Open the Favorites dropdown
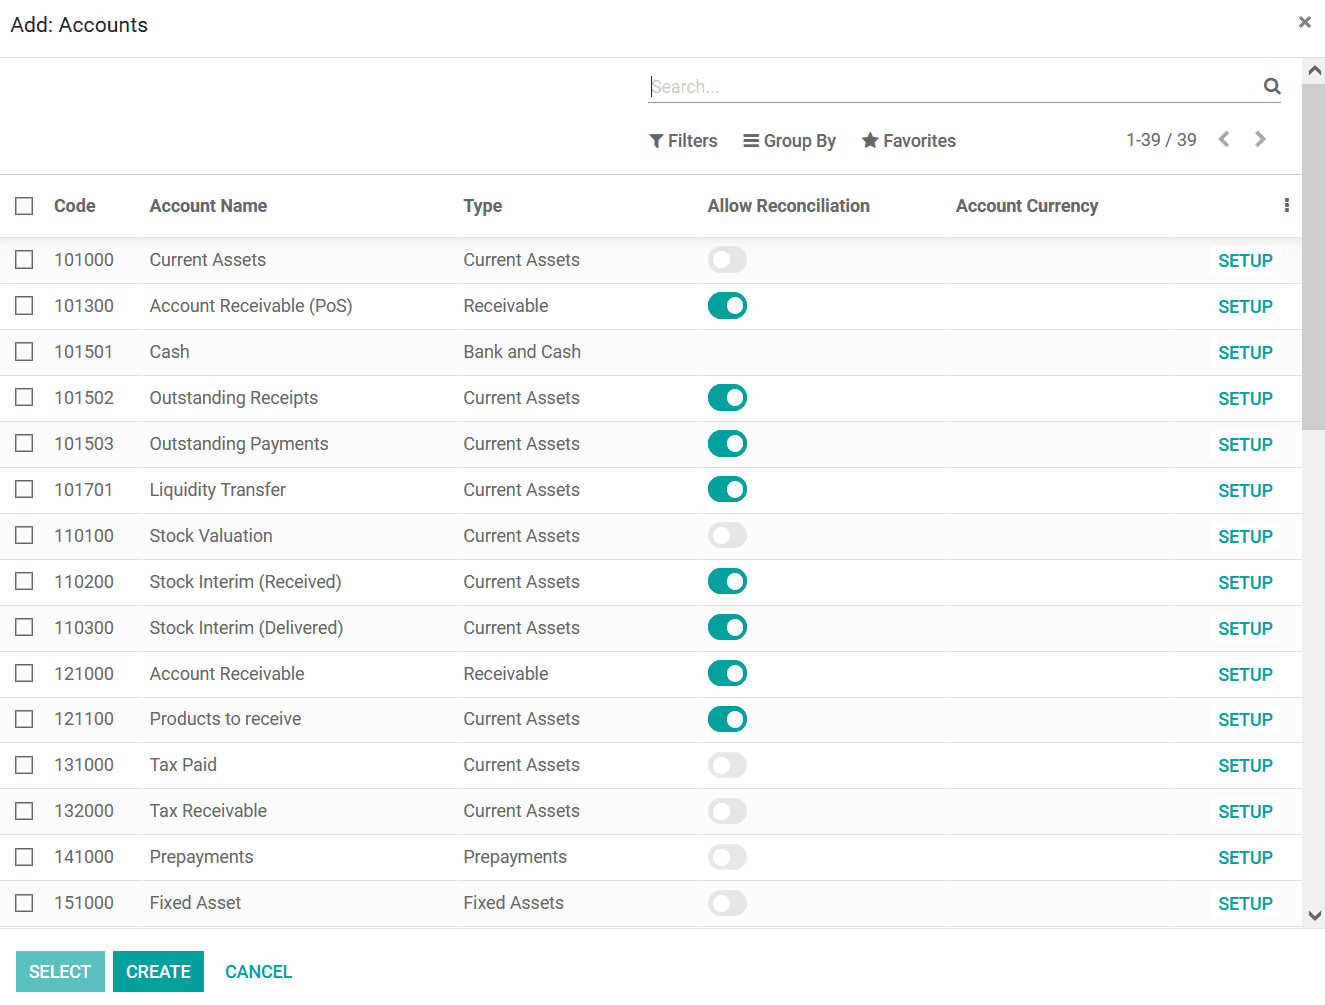 tap(908, 141)
